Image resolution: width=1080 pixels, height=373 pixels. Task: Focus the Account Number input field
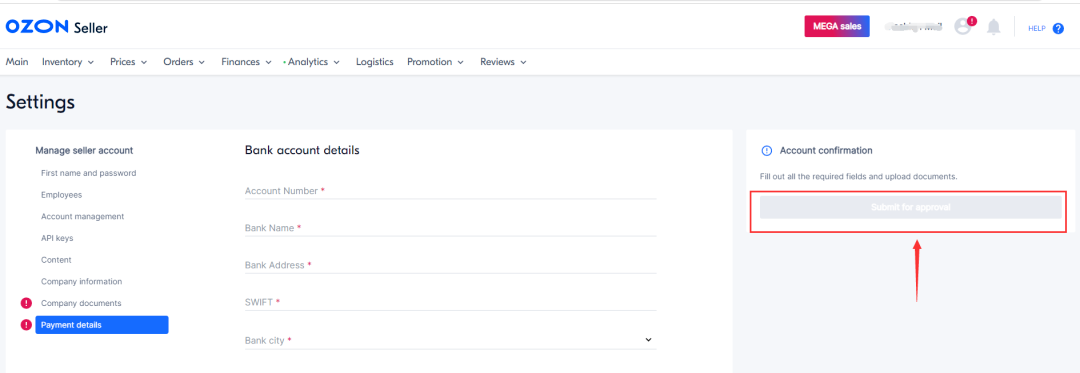click(450, 191)
